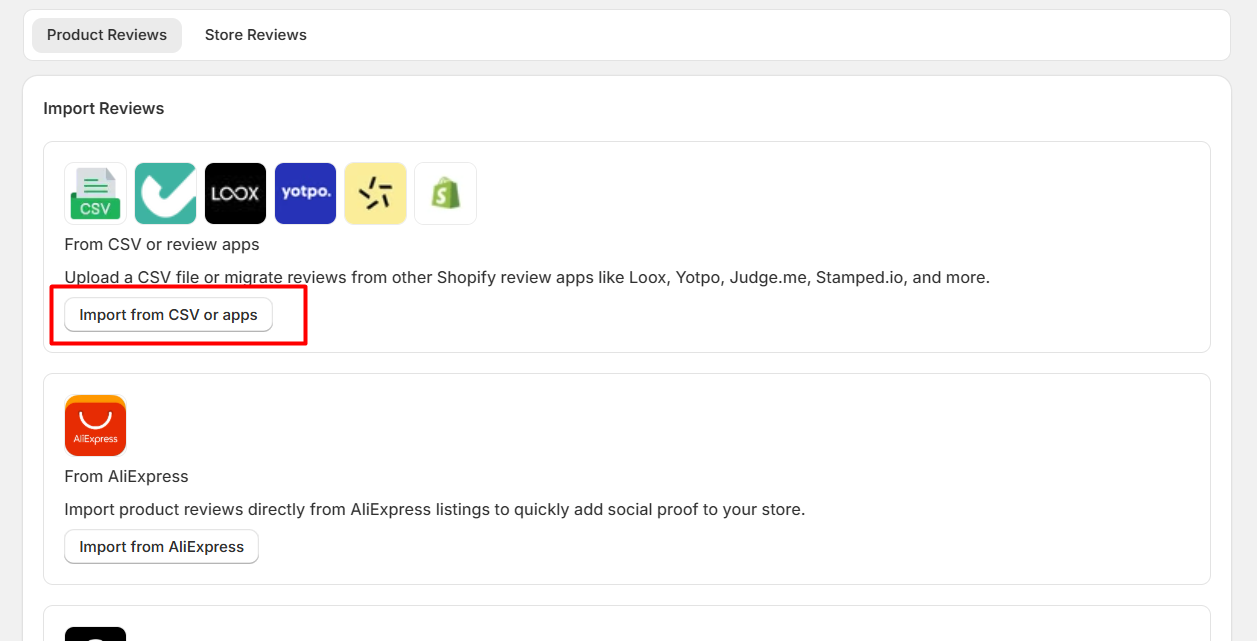Click the partially visible black app icon
The height and width of the screenshot is (641, 1257).
(95, 633)
